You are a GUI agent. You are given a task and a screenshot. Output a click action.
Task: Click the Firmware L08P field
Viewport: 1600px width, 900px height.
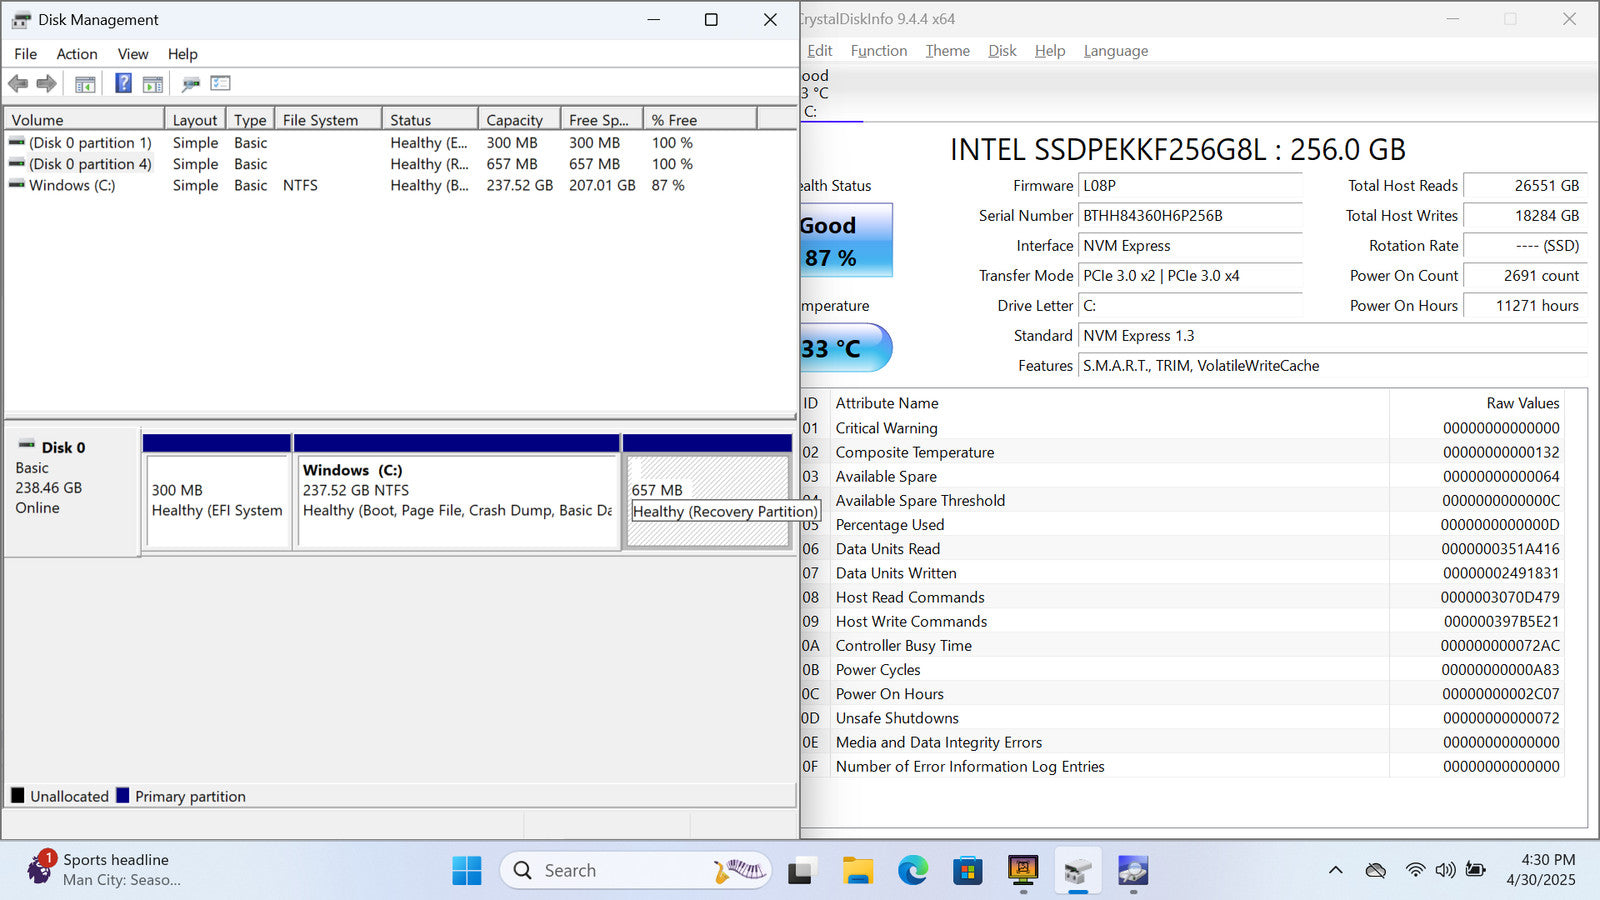point(1190,186)
